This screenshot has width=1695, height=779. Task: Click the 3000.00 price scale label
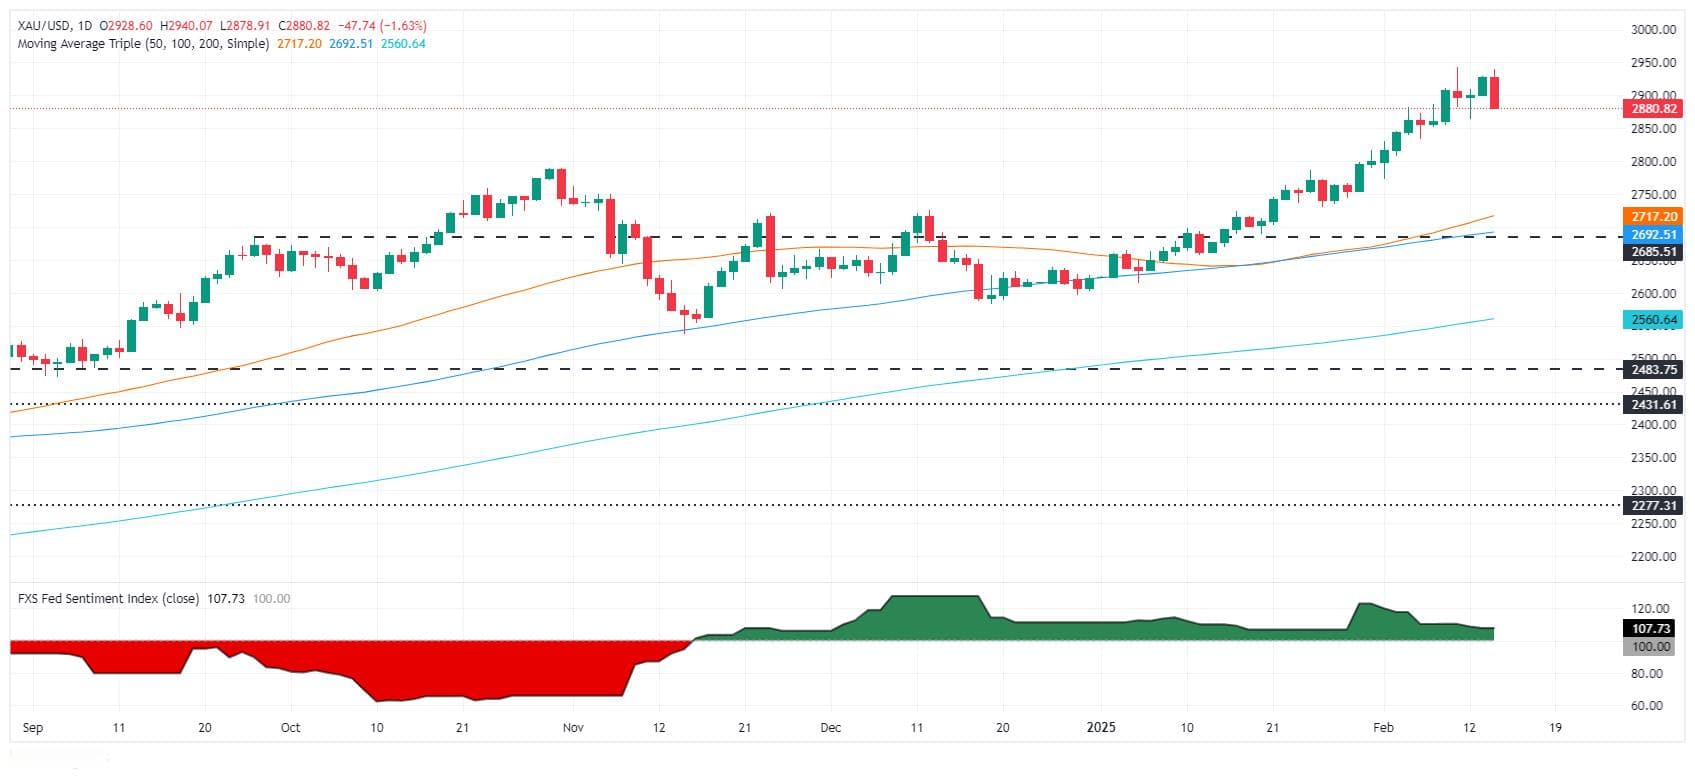[1652, 30]
